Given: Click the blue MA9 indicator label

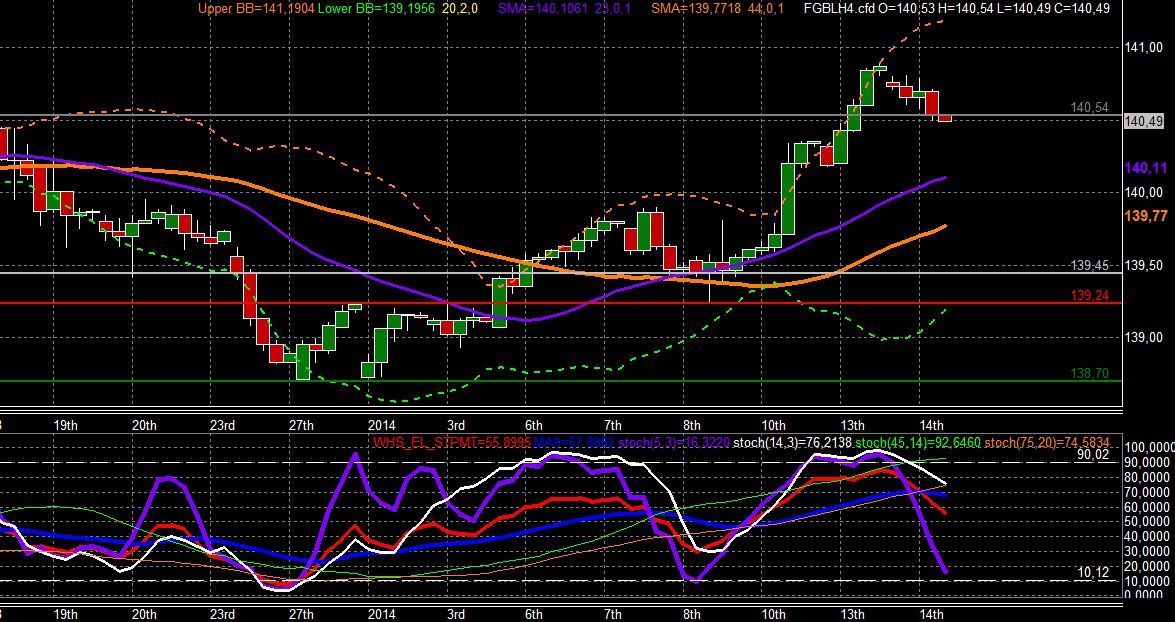Looking at the screenshot, I should click(x=574, y=443).
